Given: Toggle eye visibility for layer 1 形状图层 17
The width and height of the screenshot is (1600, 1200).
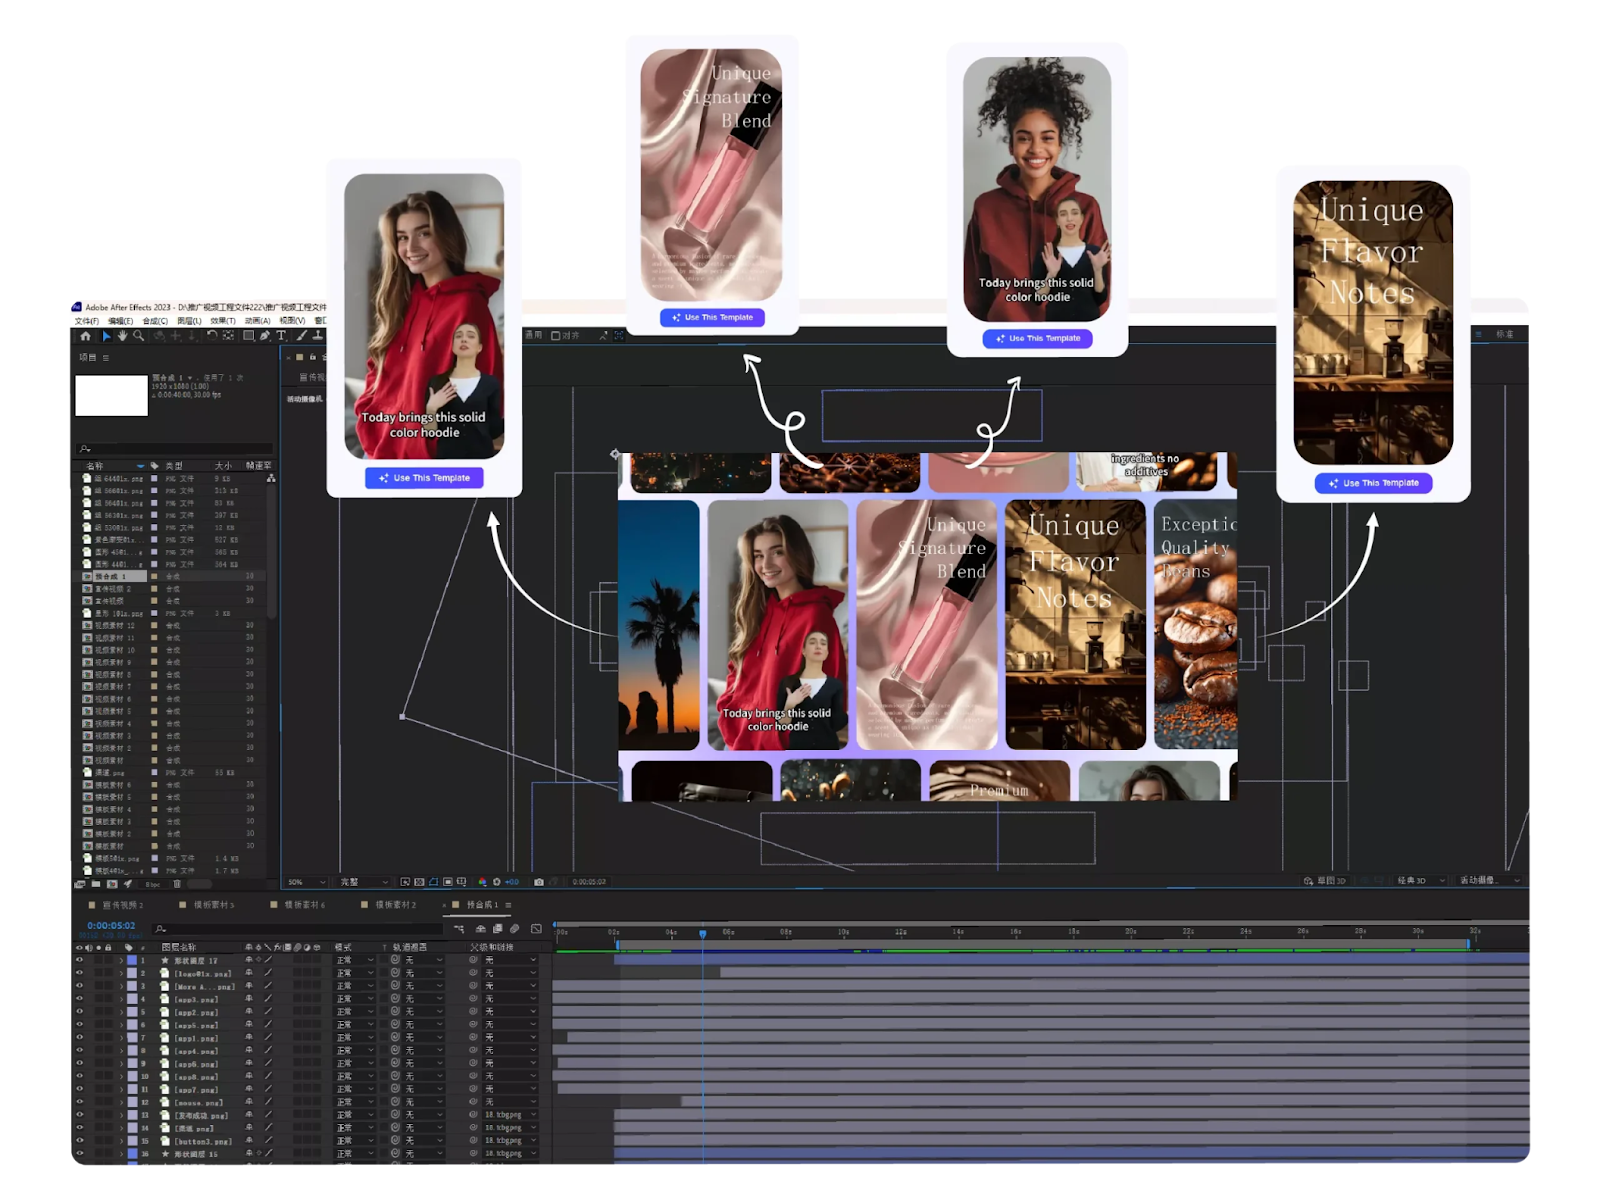Looking at the screenshot, I should point(79,960).
